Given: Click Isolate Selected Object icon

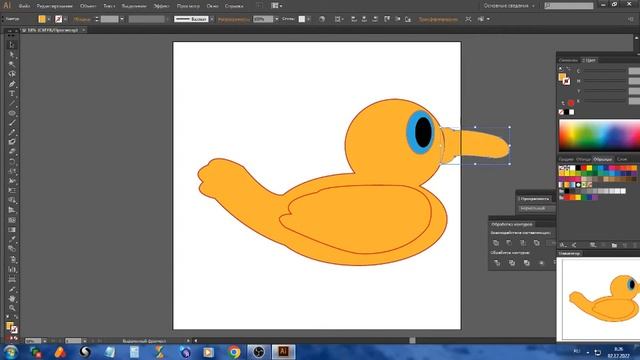Looking at the screenshot, I should pos(468,19).
